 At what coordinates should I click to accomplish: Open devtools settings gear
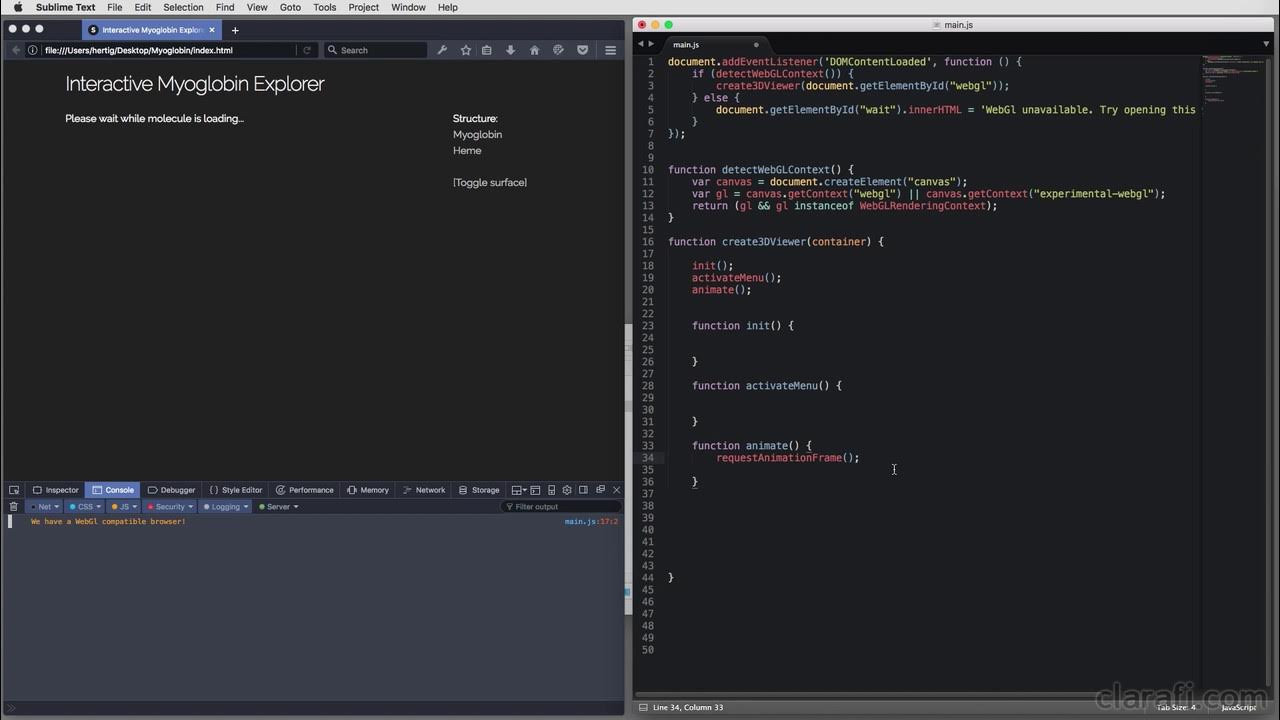pos(567,490)
